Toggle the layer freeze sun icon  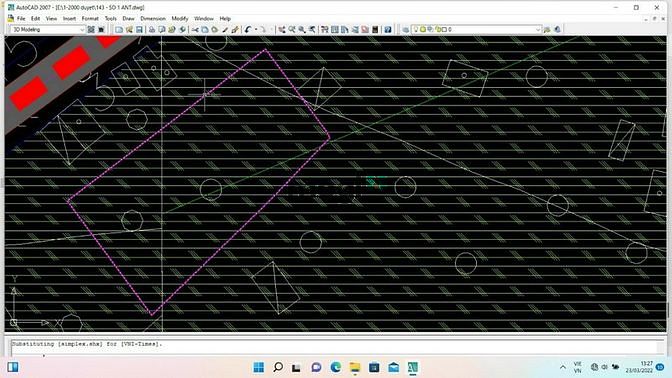[423, 30]
